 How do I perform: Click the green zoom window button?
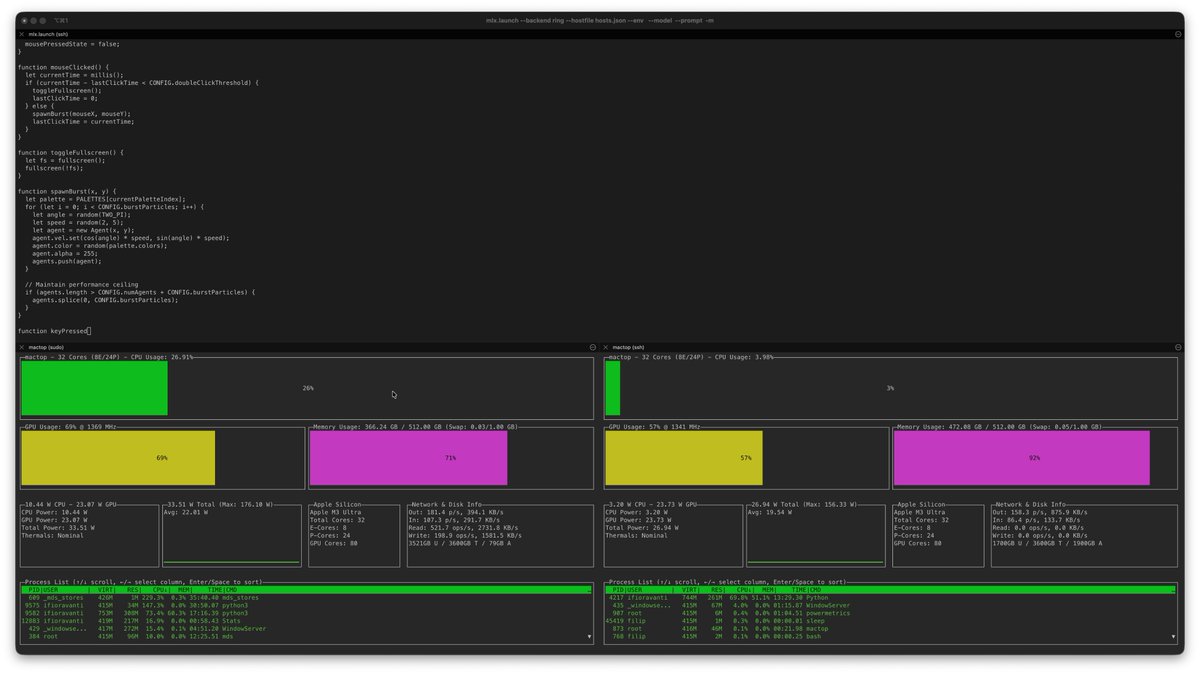click(x=43, y=20)
